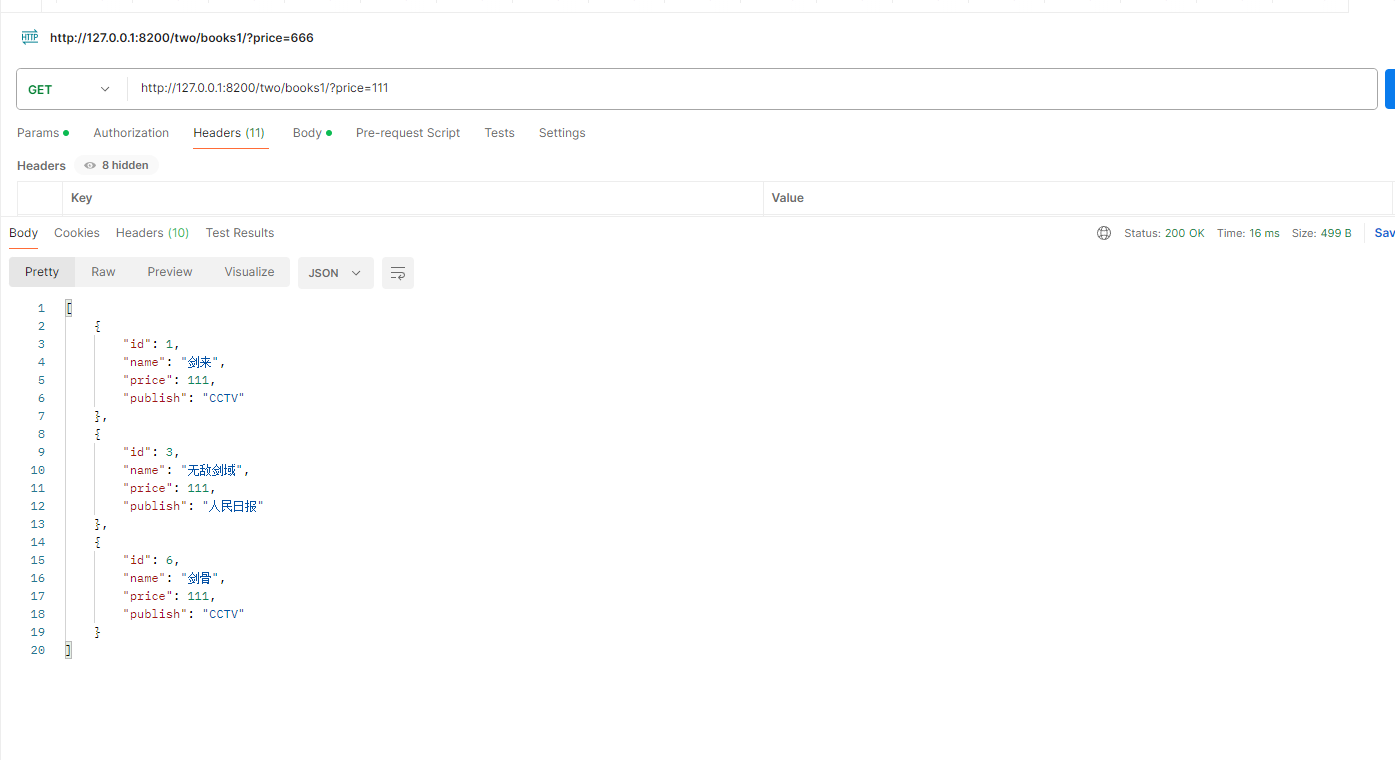This screenshot has height=760, width=1395.
Task: Click the opening bracket on line 1
Action: (x=68, y=308)
